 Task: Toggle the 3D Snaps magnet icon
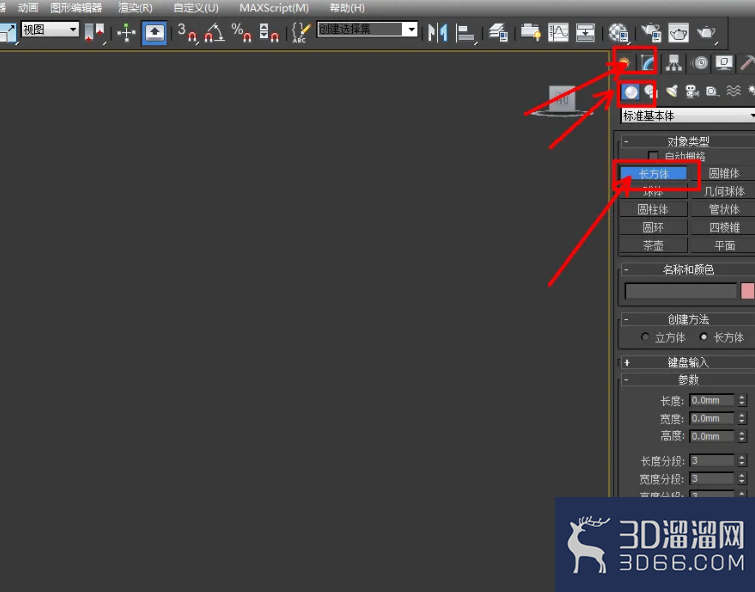click(187, 33)
